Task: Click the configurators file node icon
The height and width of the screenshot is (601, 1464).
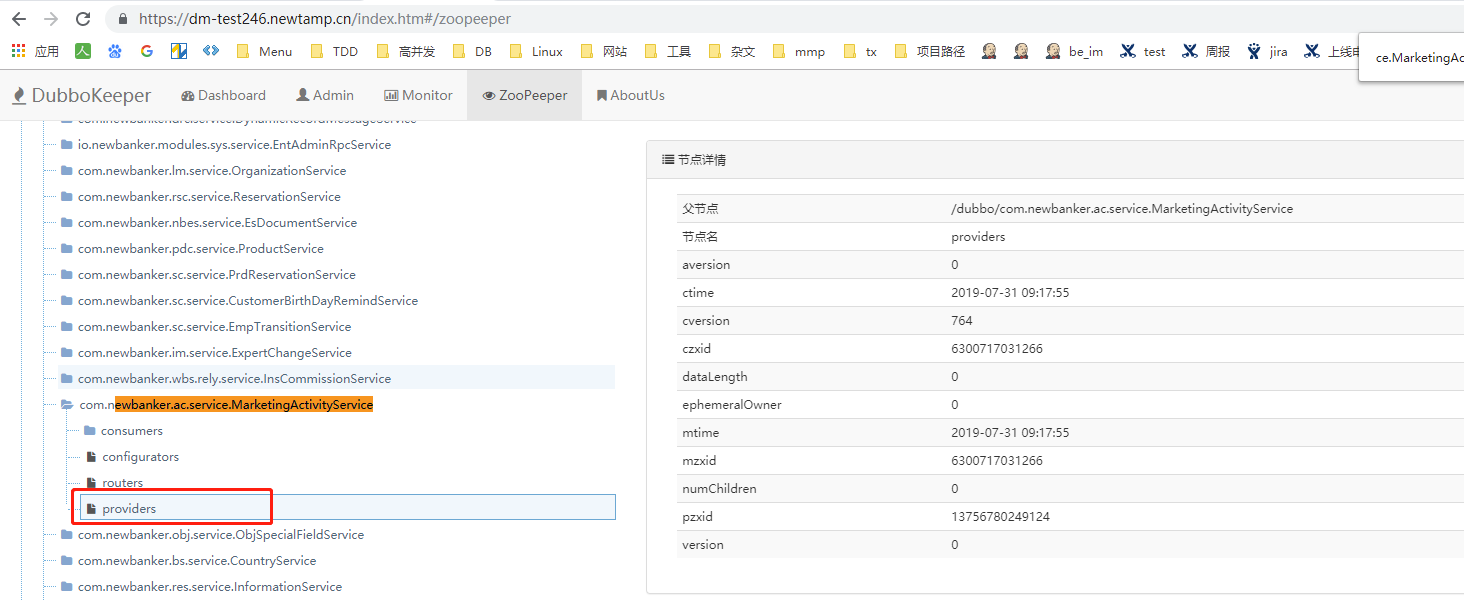Action: coord(91,457)
